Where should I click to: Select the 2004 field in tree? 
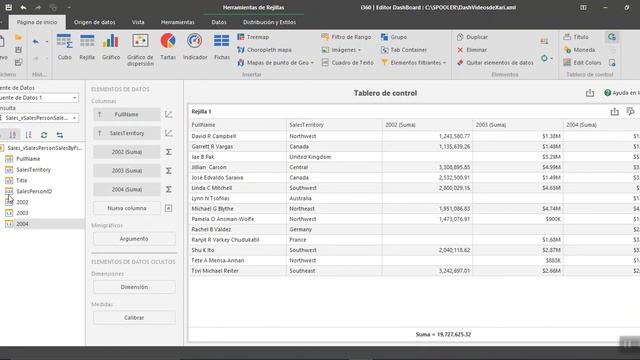tap(22, 224)
